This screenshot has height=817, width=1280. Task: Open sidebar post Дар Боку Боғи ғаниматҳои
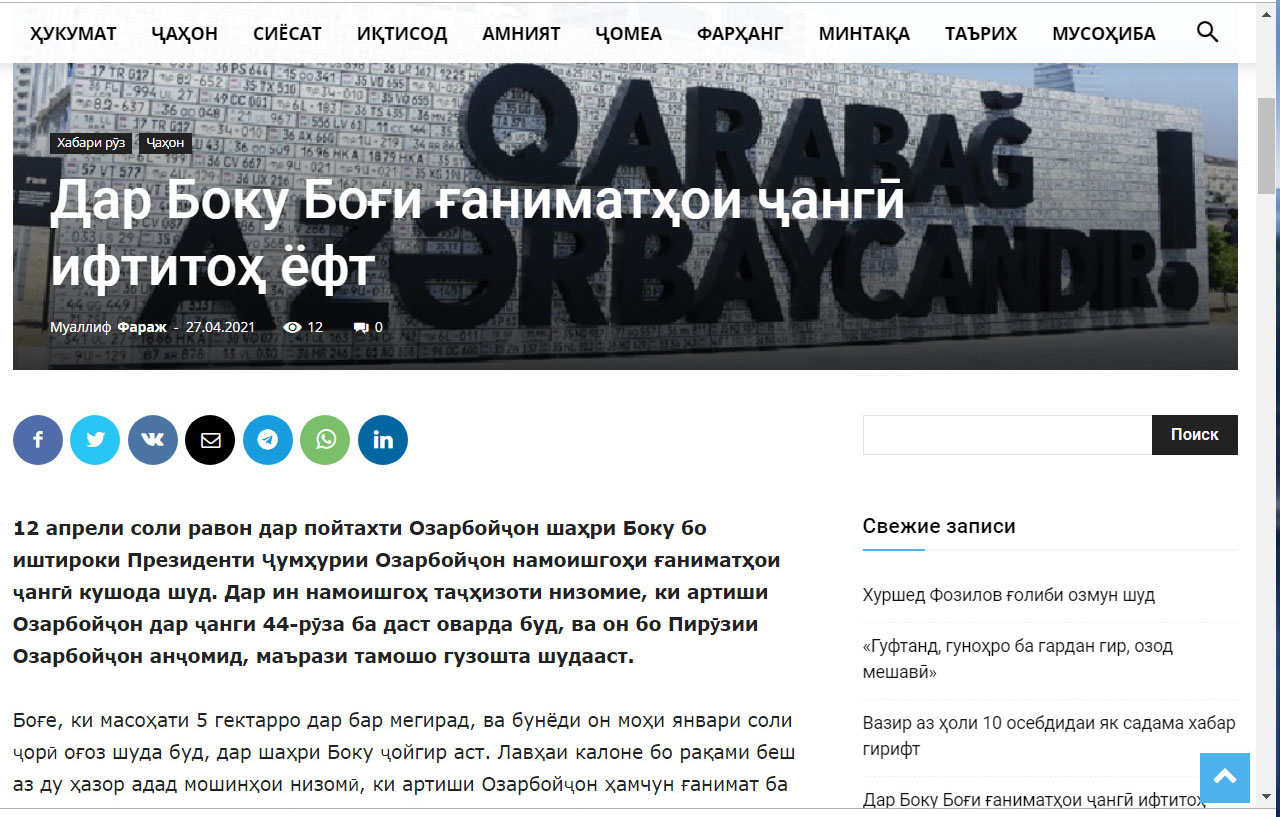point(1034,800)
